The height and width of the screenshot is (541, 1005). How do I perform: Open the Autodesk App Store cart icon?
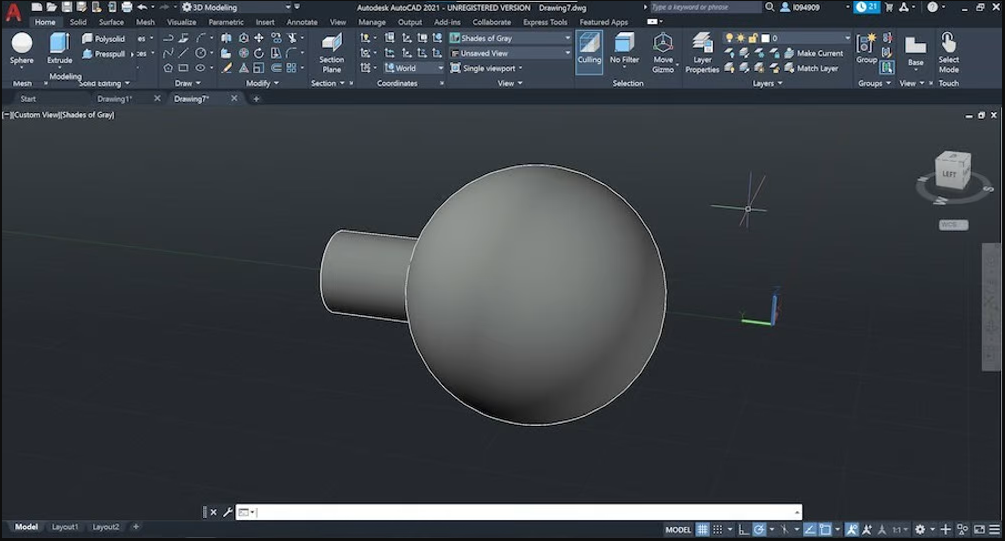[x=889, y=7]
